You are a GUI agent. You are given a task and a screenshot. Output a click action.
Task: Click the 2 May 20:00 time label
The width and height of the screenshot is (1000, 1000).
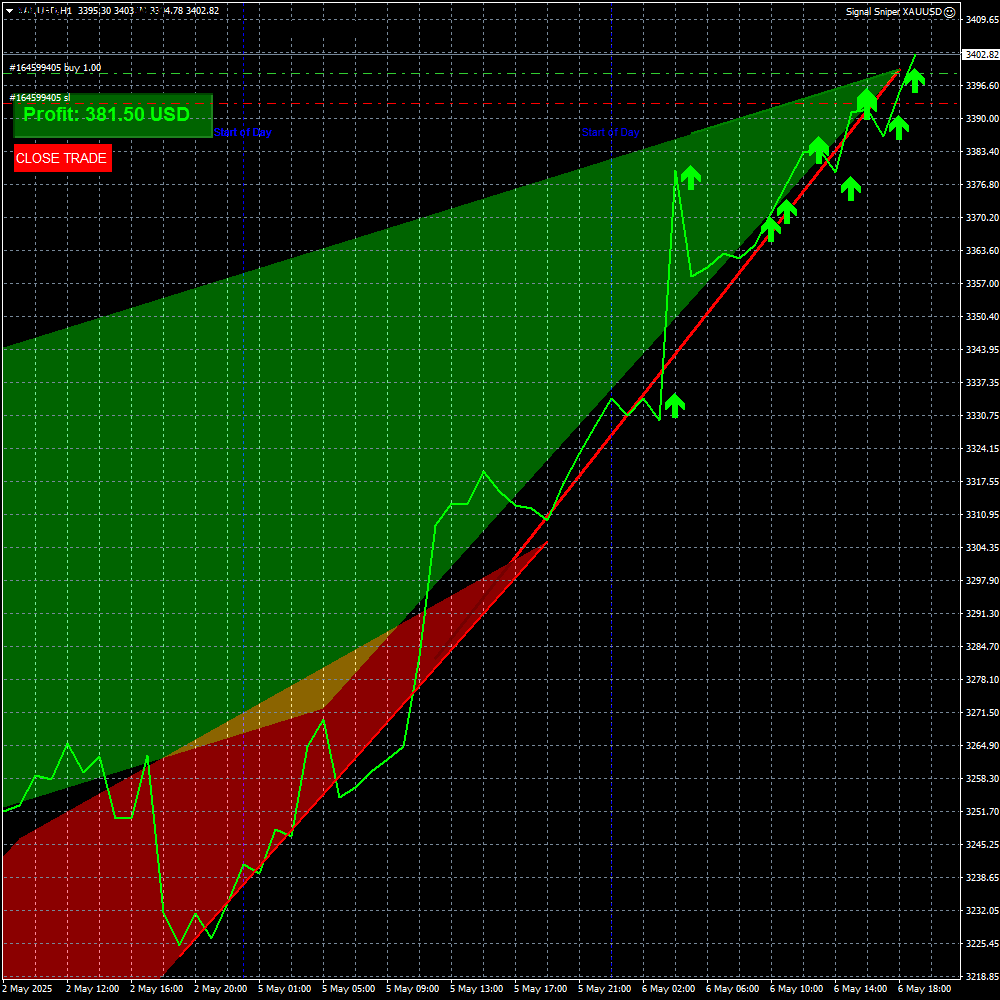pyautogui.click(x=220, y=989)
